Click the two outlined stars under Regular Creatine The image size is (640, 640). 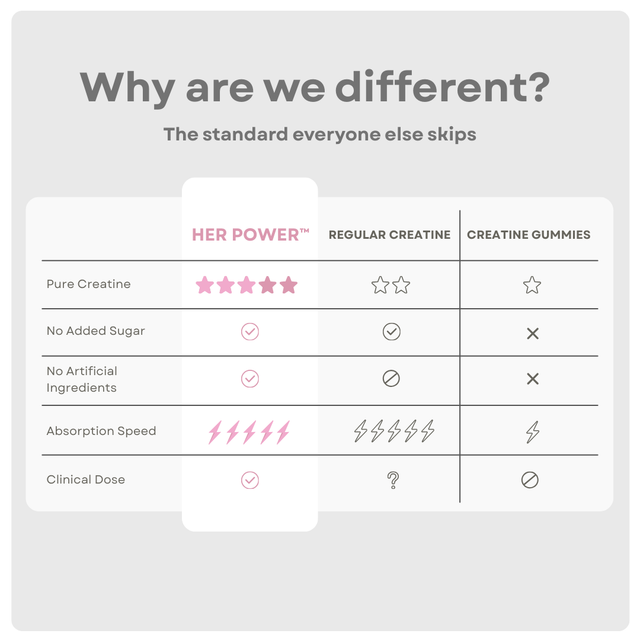(x=391, y=285)
